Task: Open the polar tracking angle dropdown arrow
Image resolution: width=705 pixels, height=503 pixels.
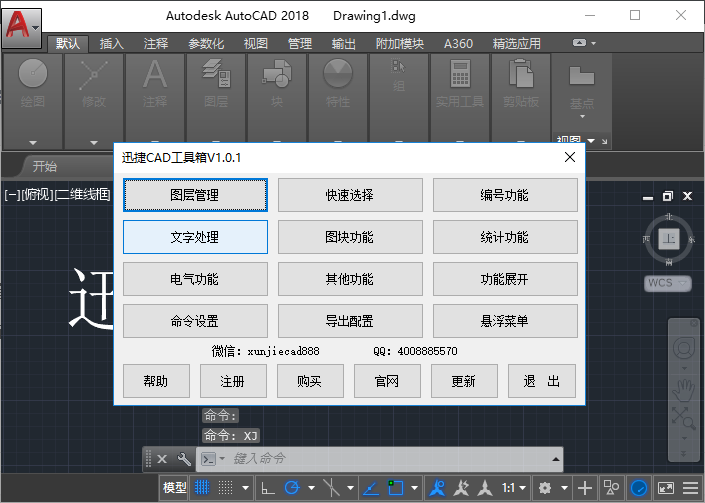Action: 311,488
